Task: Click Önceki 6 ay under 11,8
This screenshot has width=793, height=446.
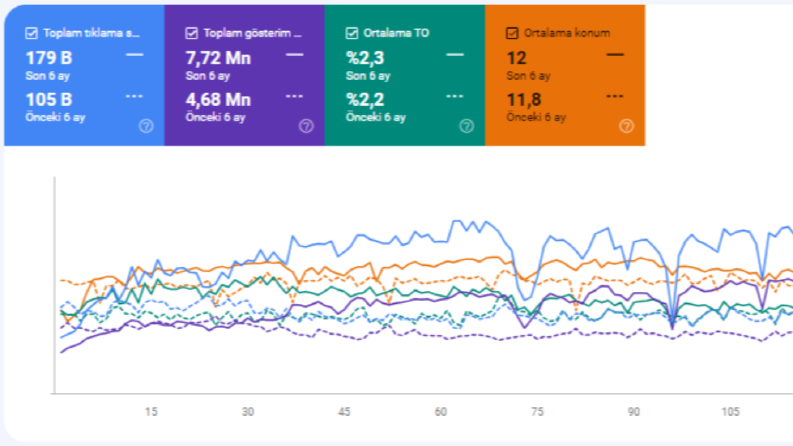Action: click(x=536, y=117)
